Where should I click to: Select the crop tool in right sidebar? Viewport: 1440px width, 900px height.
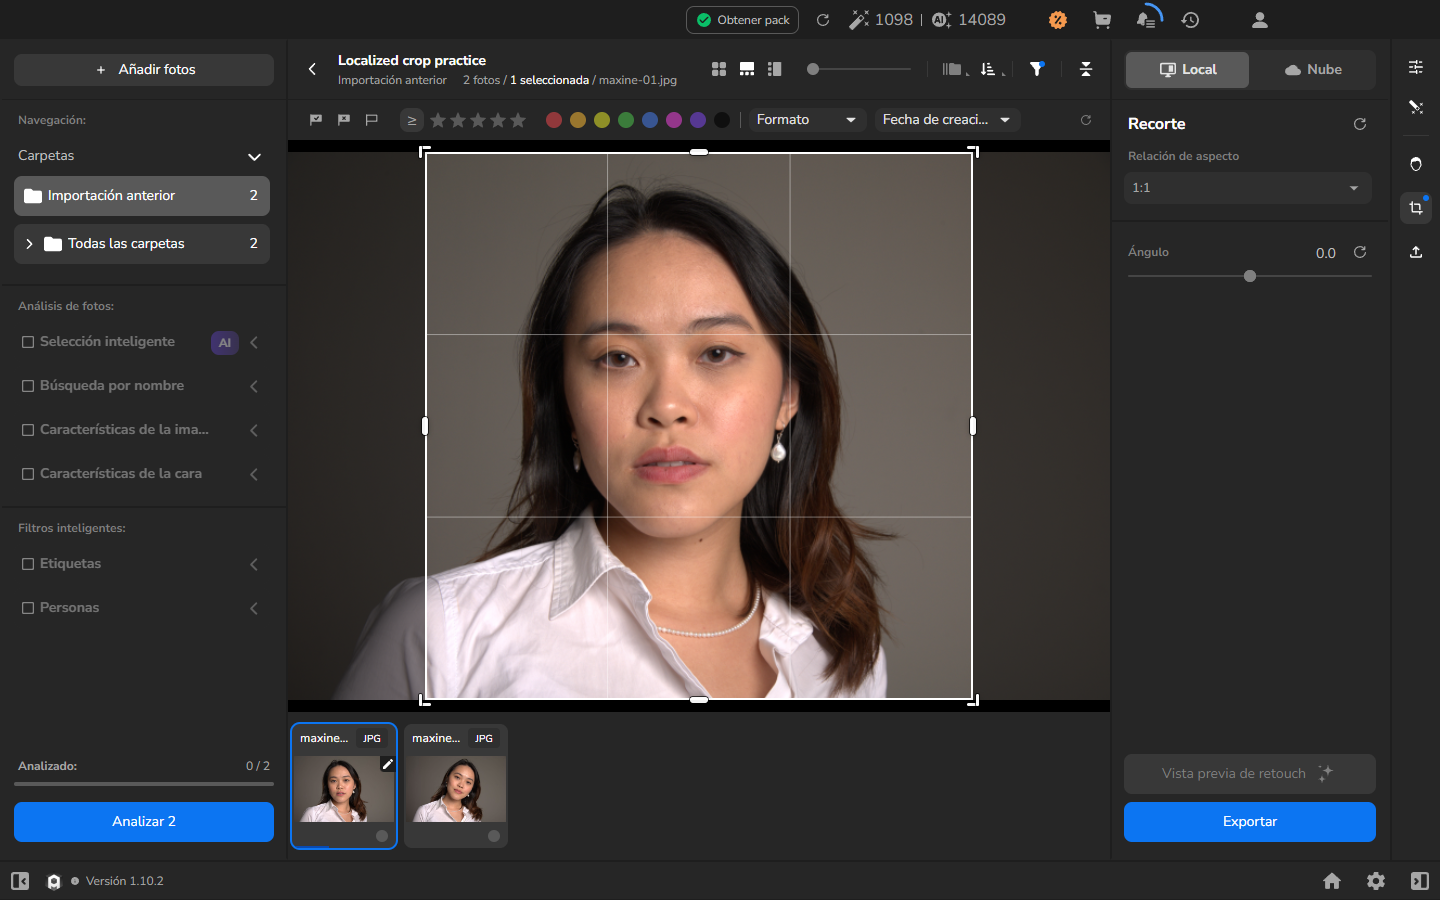click(x=1416, y=208)
